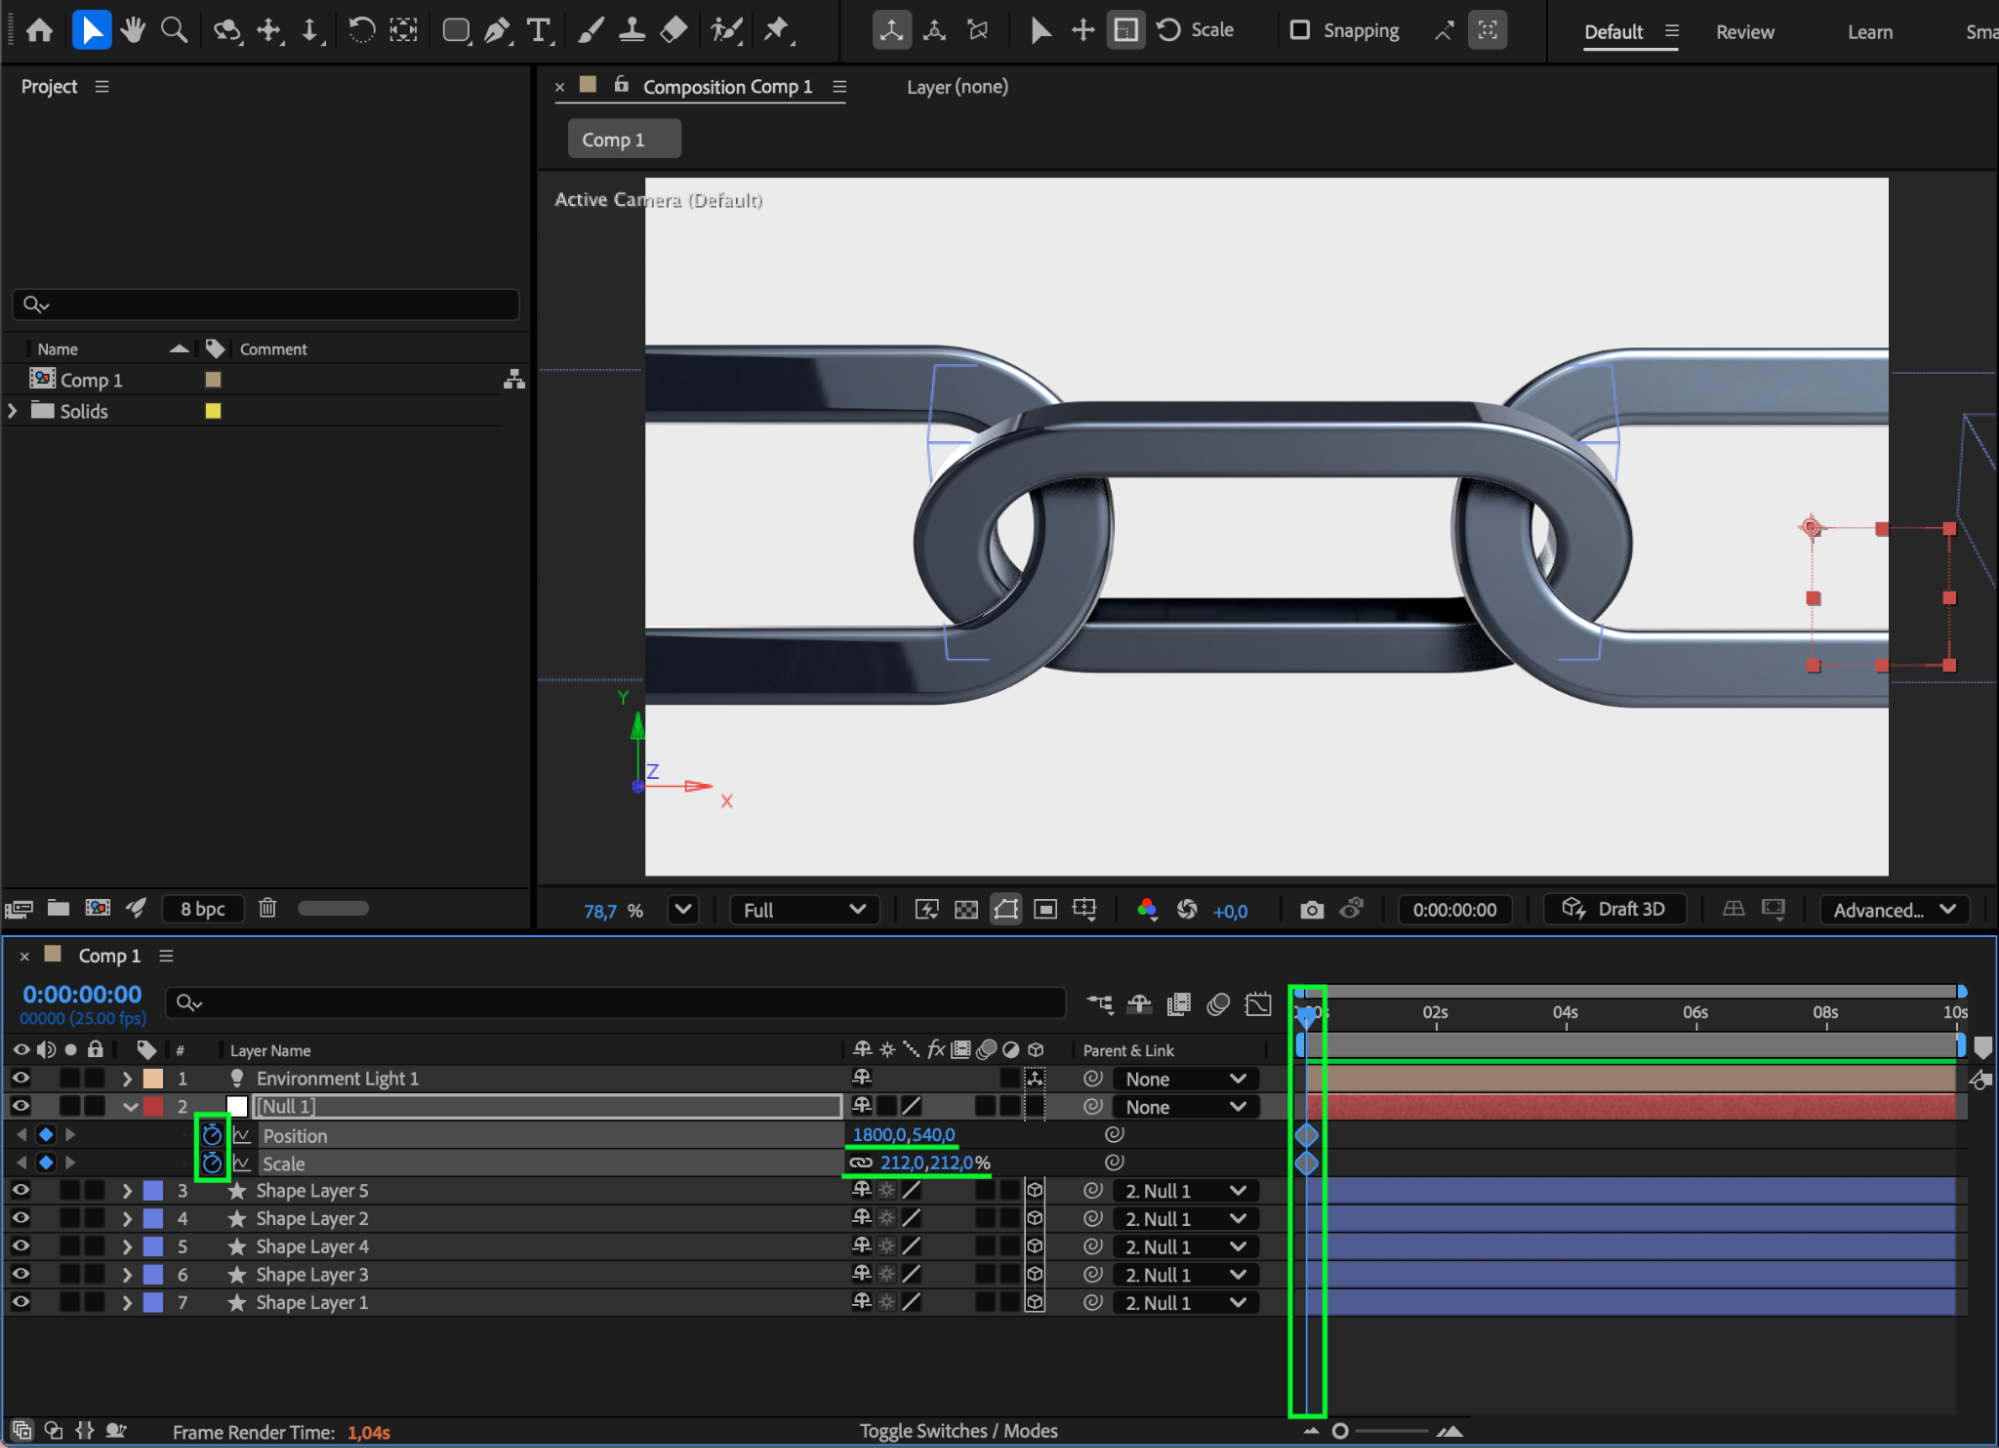Open the Full resolution dropdown

(804, 910)
